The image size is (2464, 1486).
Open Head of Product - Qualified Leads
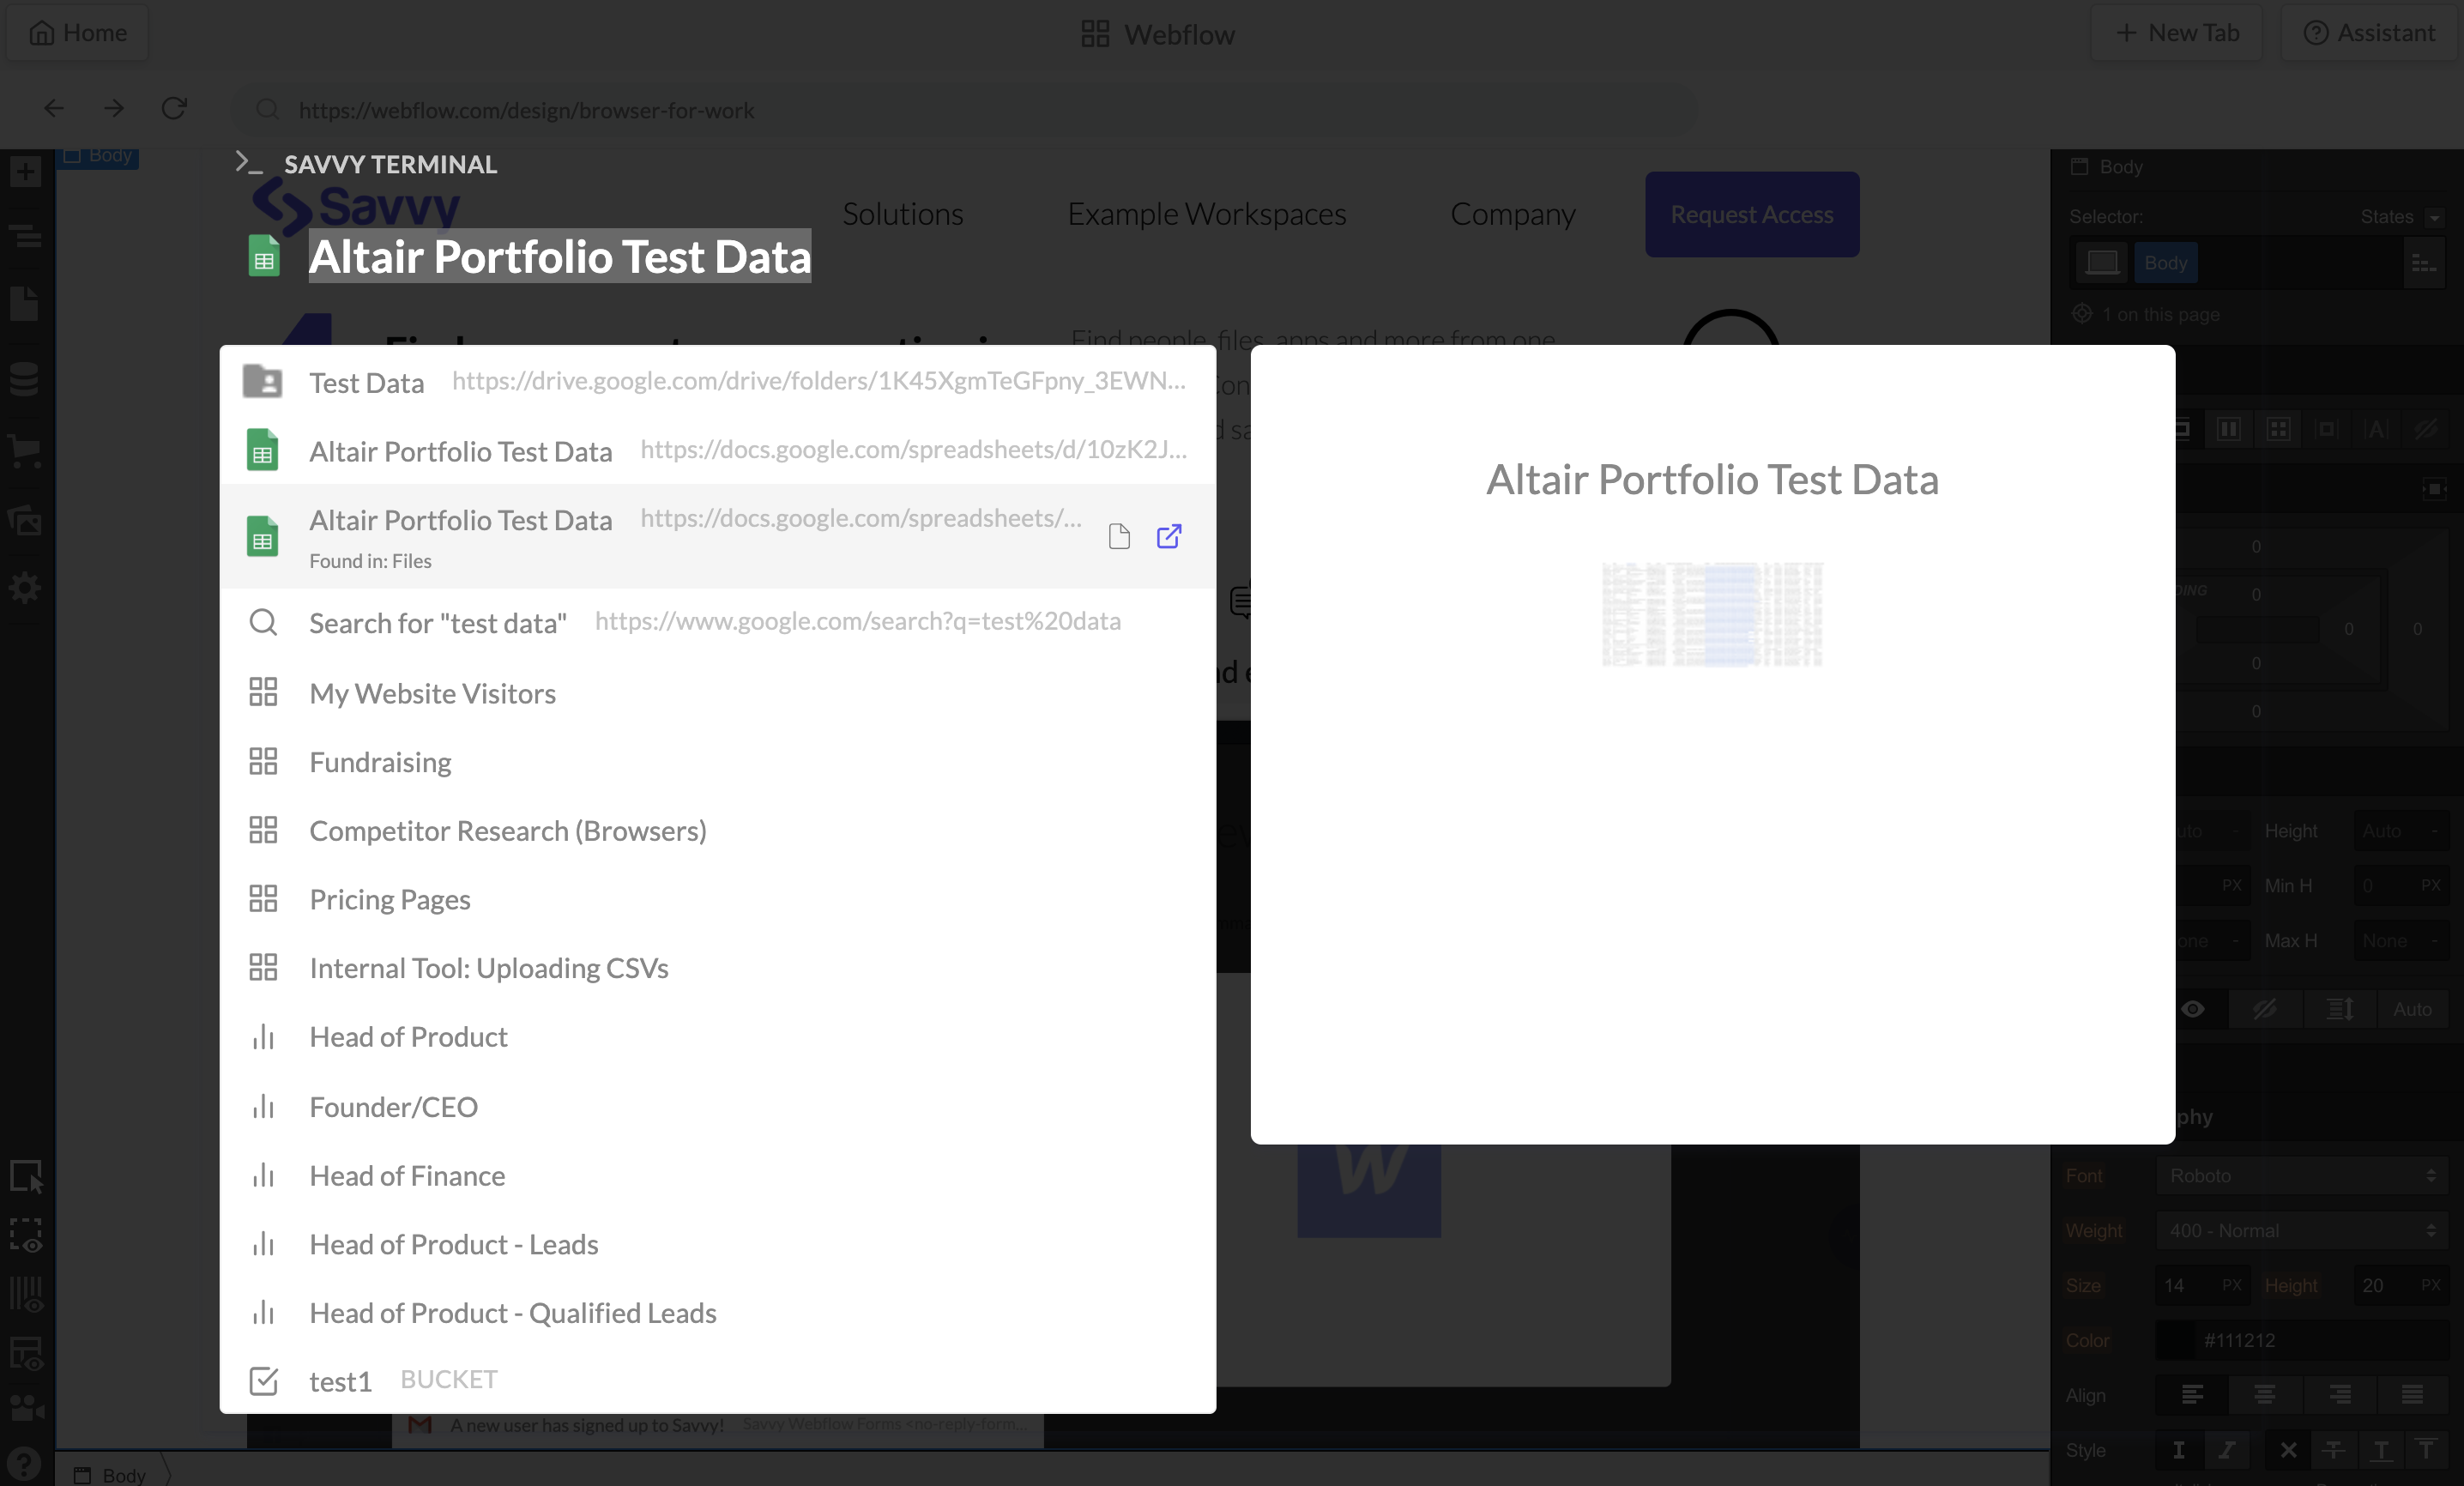coord(718,1313)
